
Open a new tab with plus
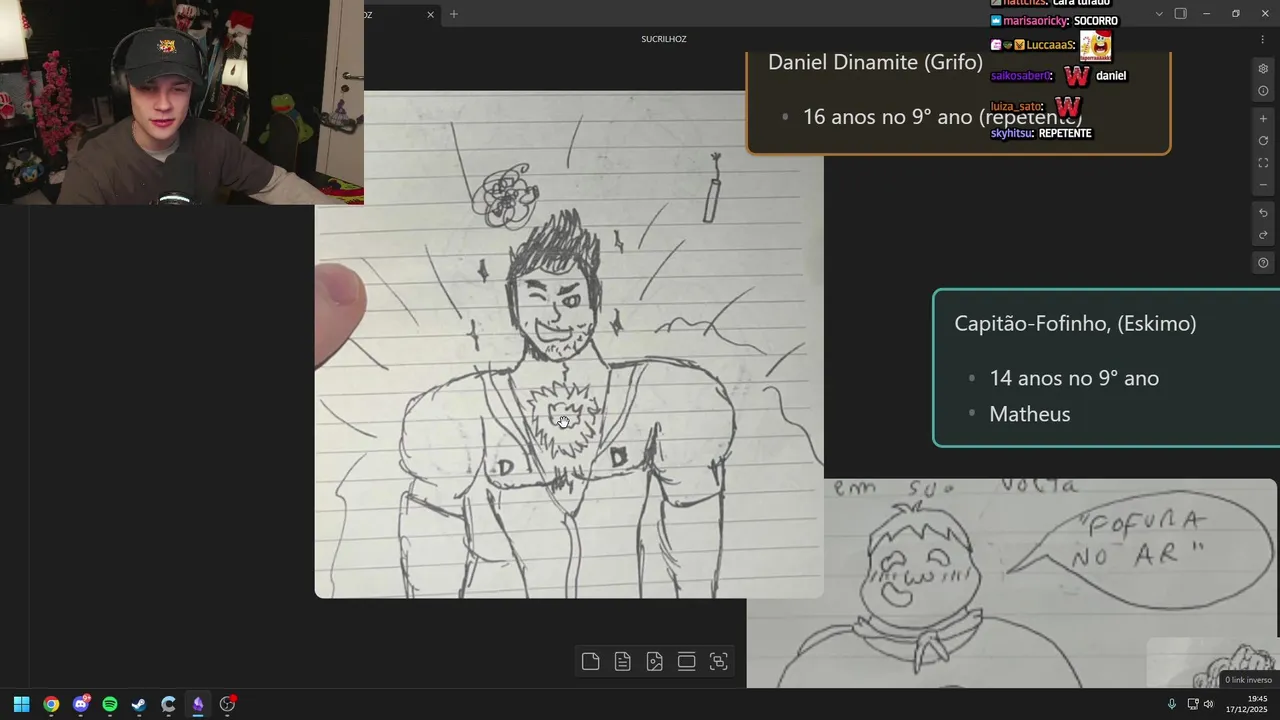(453, 14)
